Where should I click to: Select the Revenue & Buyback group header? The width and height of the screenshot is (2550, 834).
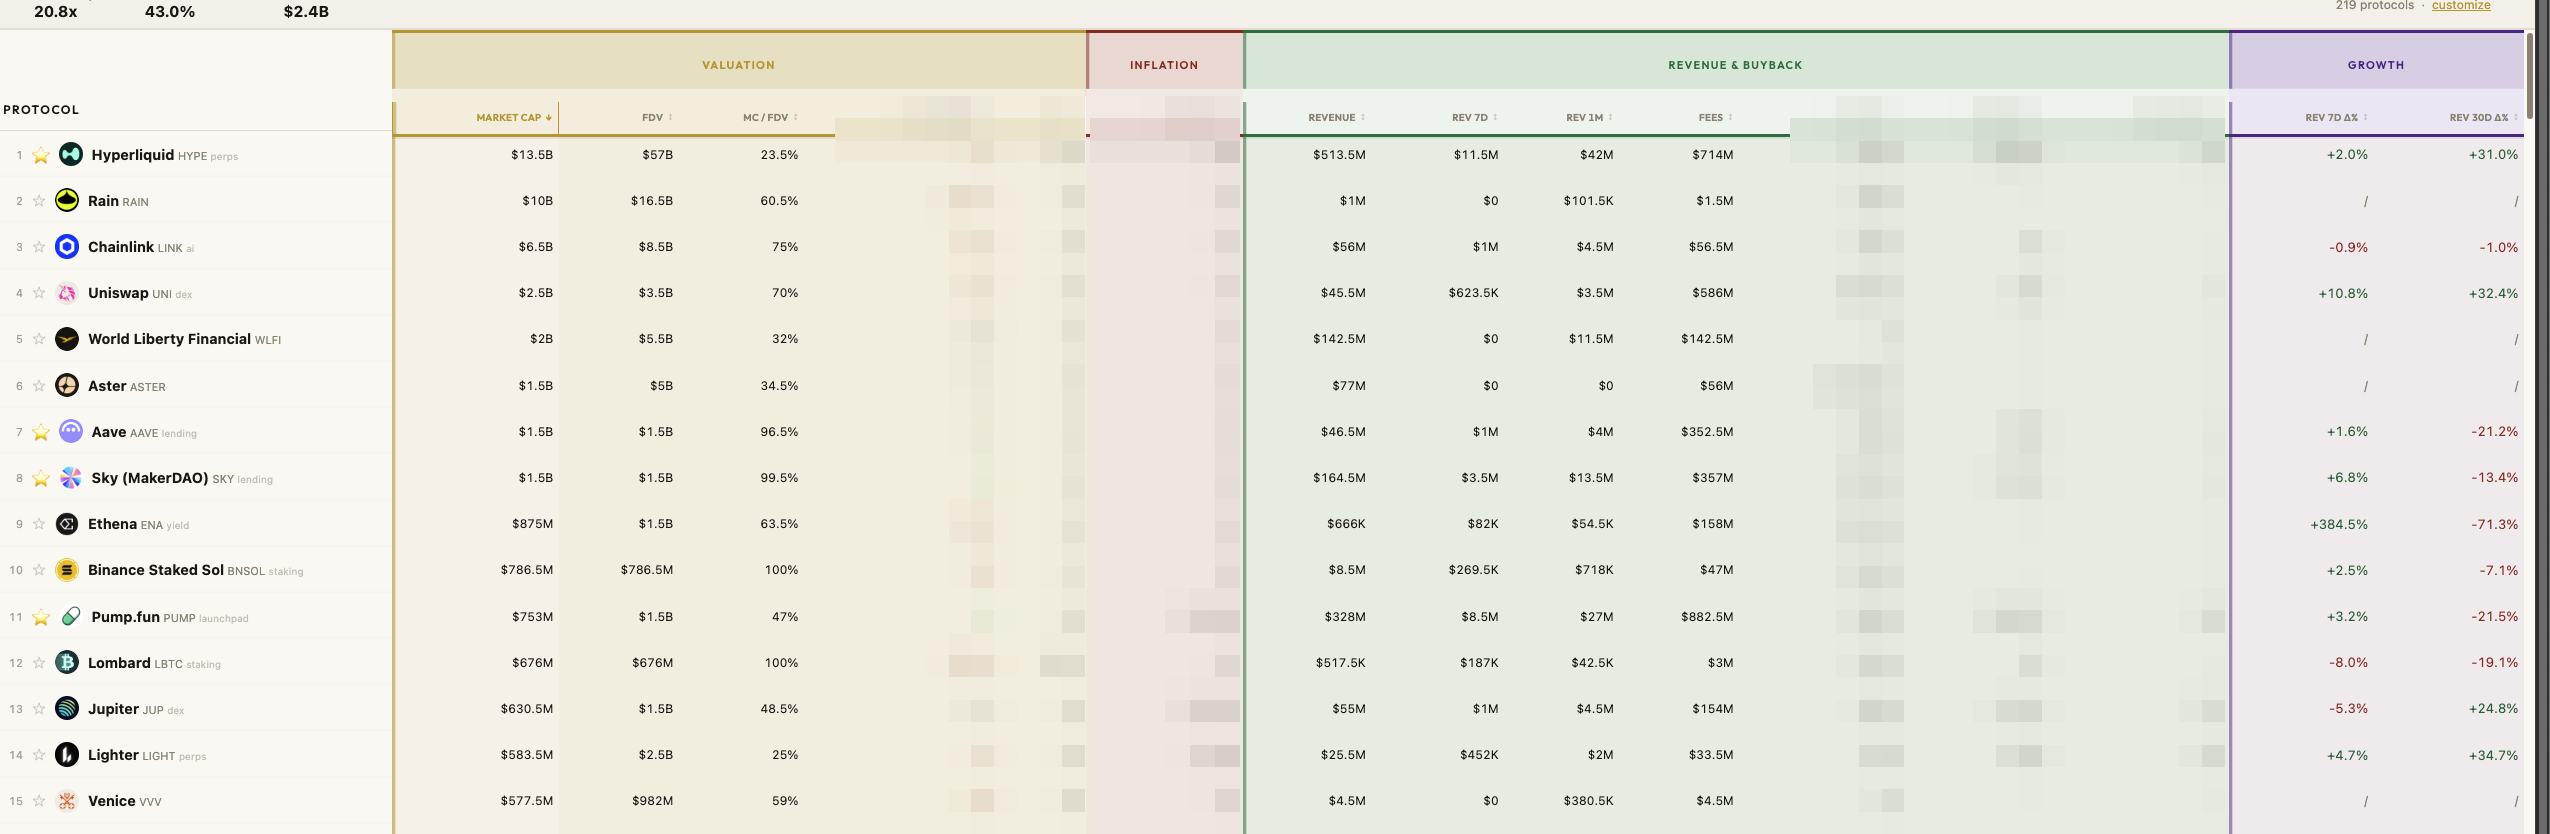(x=1735, y=65)
